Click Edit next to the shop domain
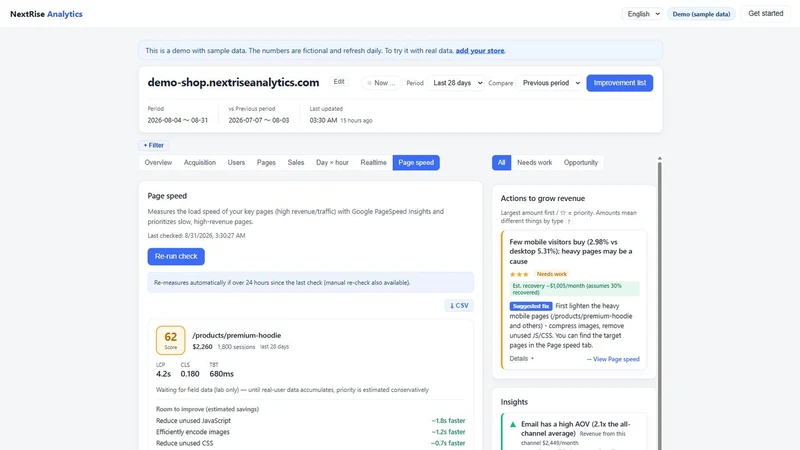The width and height of the screenshot is (800, 450). (x=339, y=82)
